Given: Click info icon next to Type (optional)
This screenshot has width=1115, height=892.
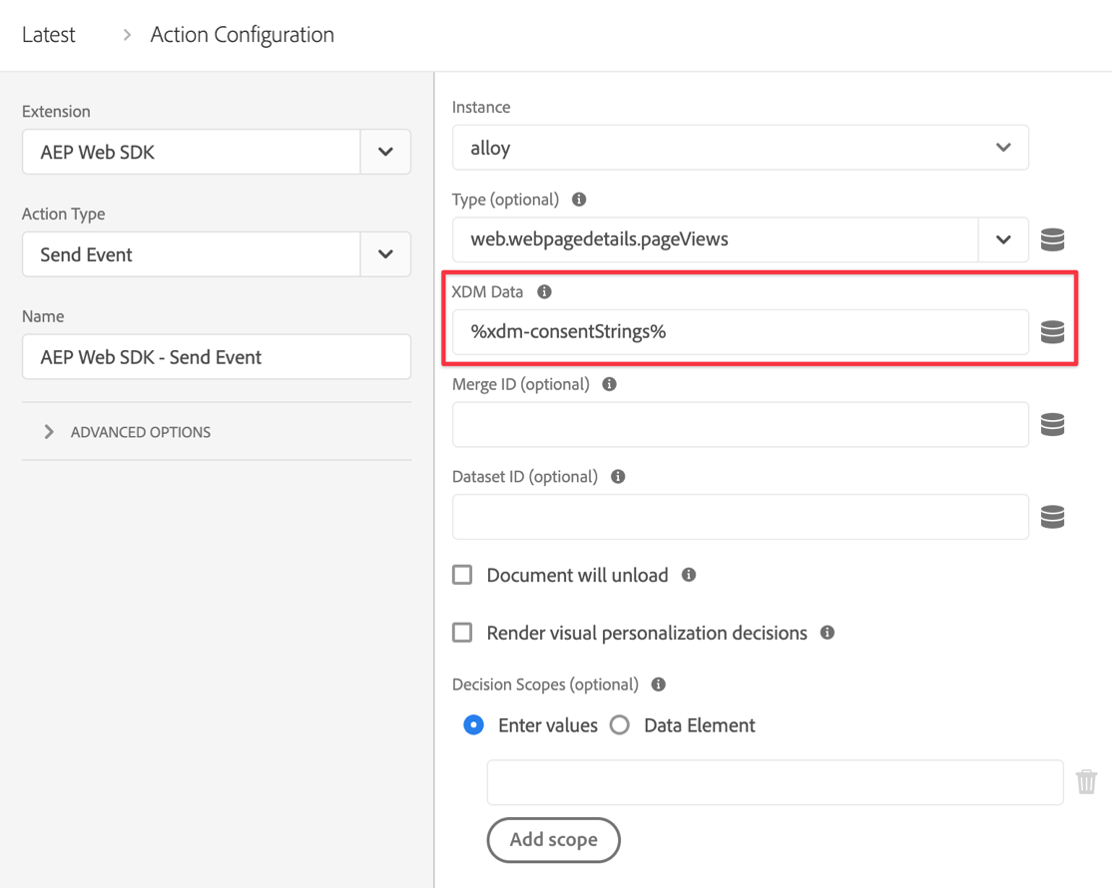Looking at the screenshot, I should [x=579, y=199].
